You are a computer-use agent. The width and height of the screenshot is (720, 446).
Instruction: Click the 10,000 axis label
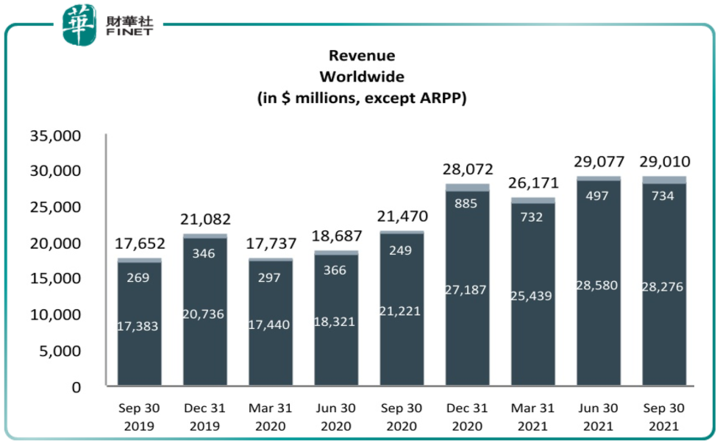click(x=55, y=315)
